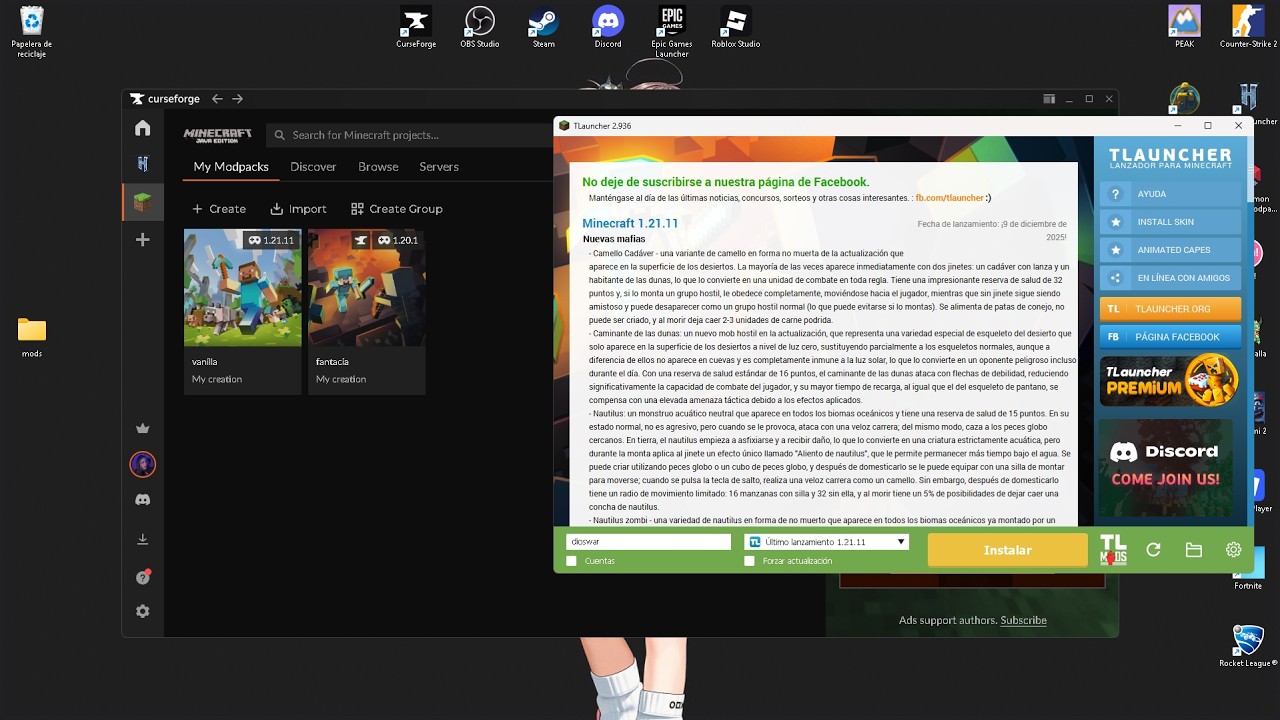Click the TLauncher username input field
Screen dimensions: 1280x720
click(x=648, y=542)
